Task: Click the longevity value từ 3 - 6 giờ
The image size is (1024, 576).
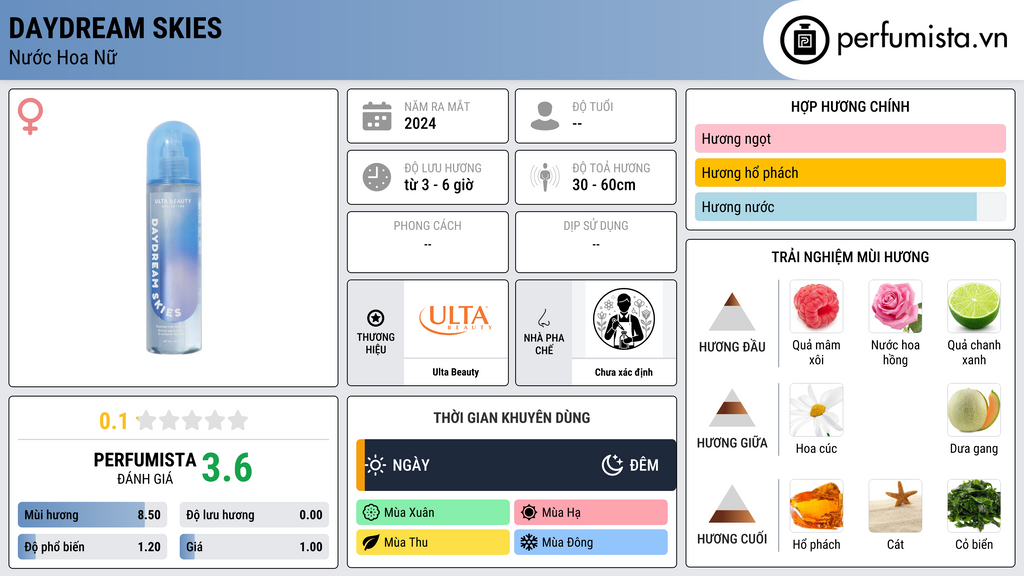Action: coord(439,185)
